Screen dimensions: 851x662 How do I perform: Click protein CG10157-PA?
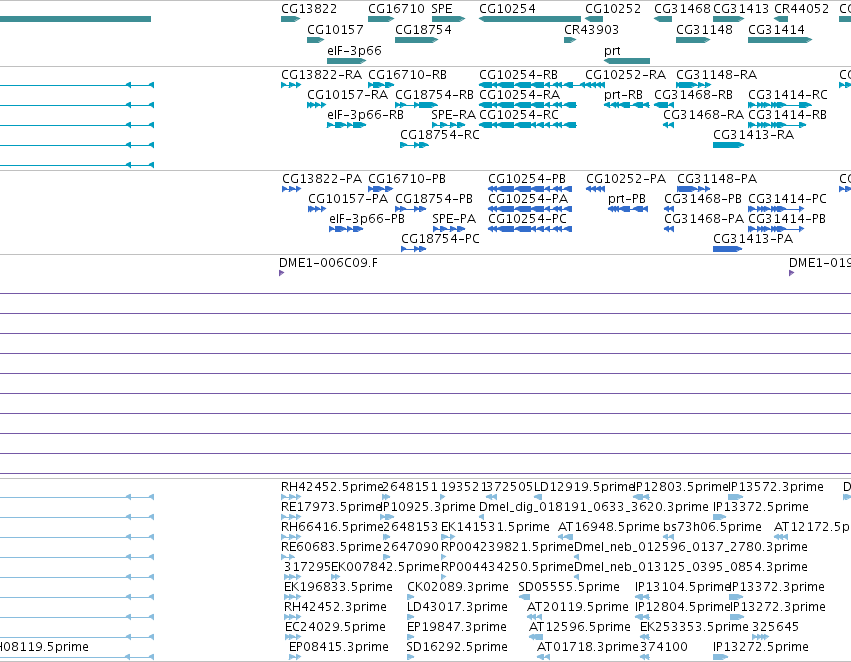pyautogui.click(x=348, y=199)
